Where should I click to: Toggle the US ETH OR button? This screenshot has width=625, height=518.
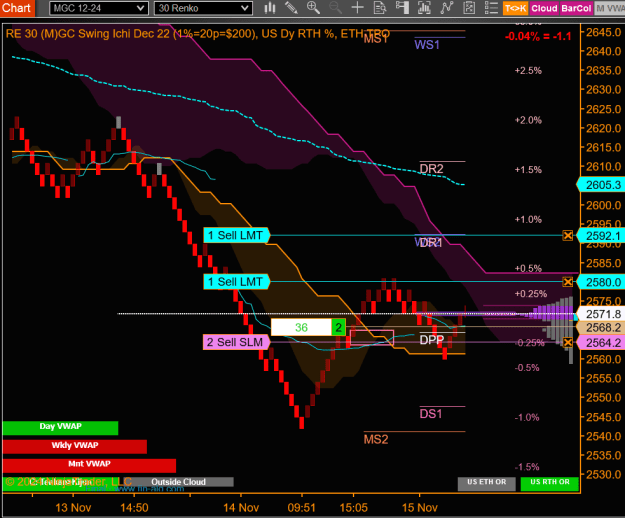(486, 483)
